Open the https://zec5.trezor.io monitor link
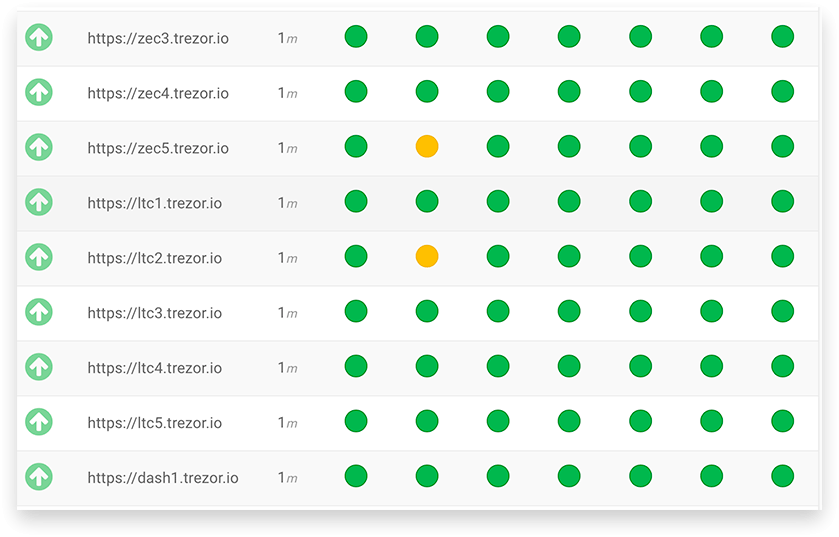The height and width of the screenshot is (537, 839). (158, 148)
